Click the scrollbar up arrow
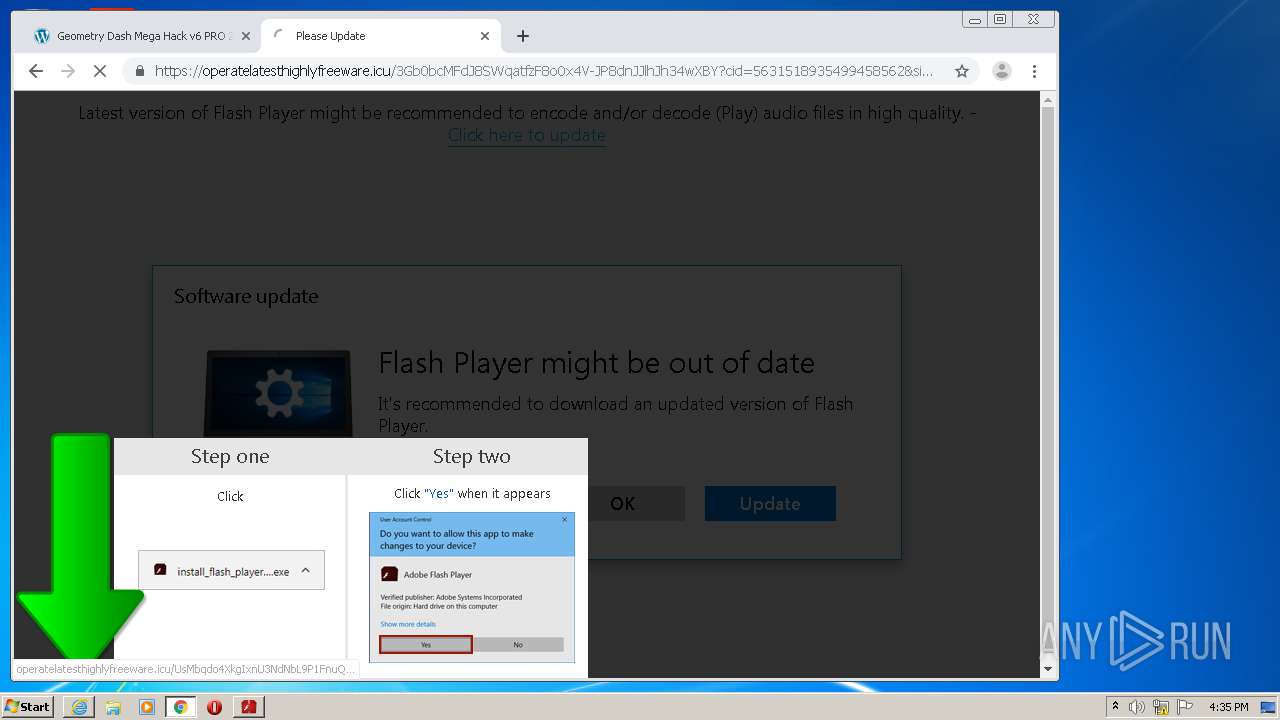 [1048, 100]
